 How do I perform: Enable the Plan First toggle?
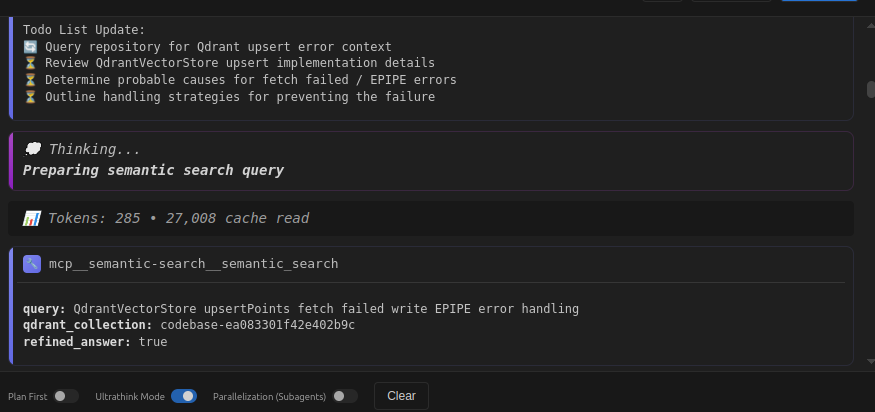(x=66, y=396)
